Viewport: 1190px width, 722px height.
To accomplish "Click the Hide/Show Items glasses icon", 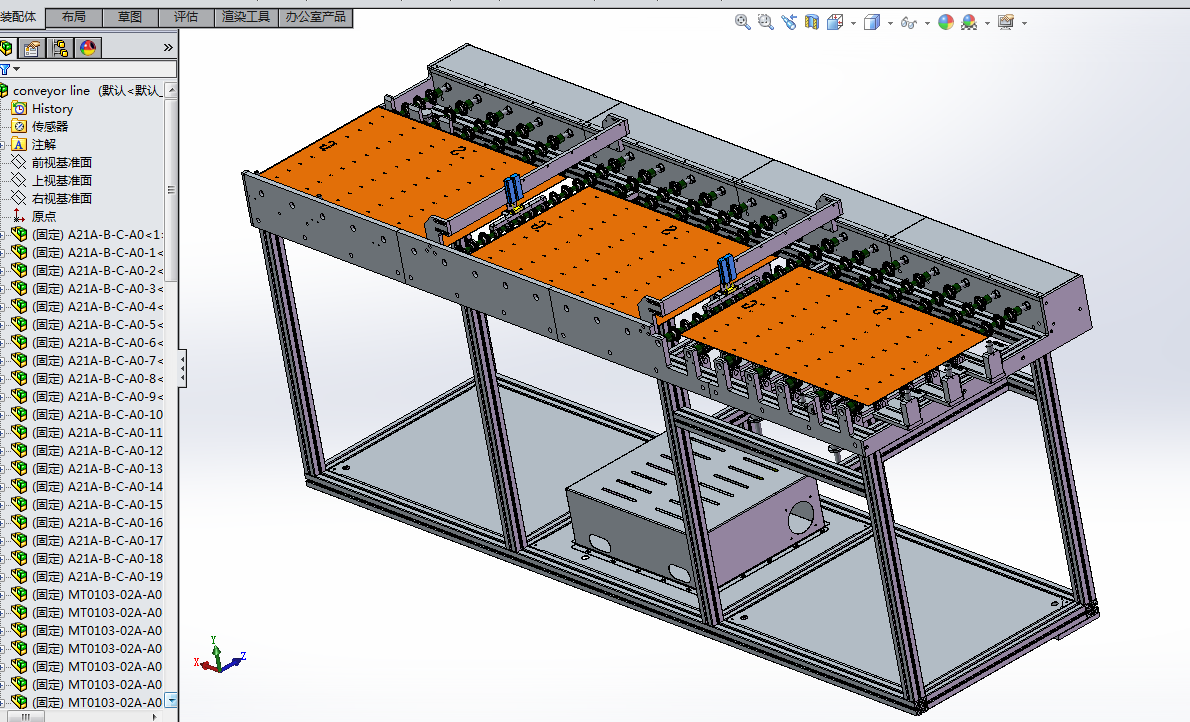I will click(908, 23).
